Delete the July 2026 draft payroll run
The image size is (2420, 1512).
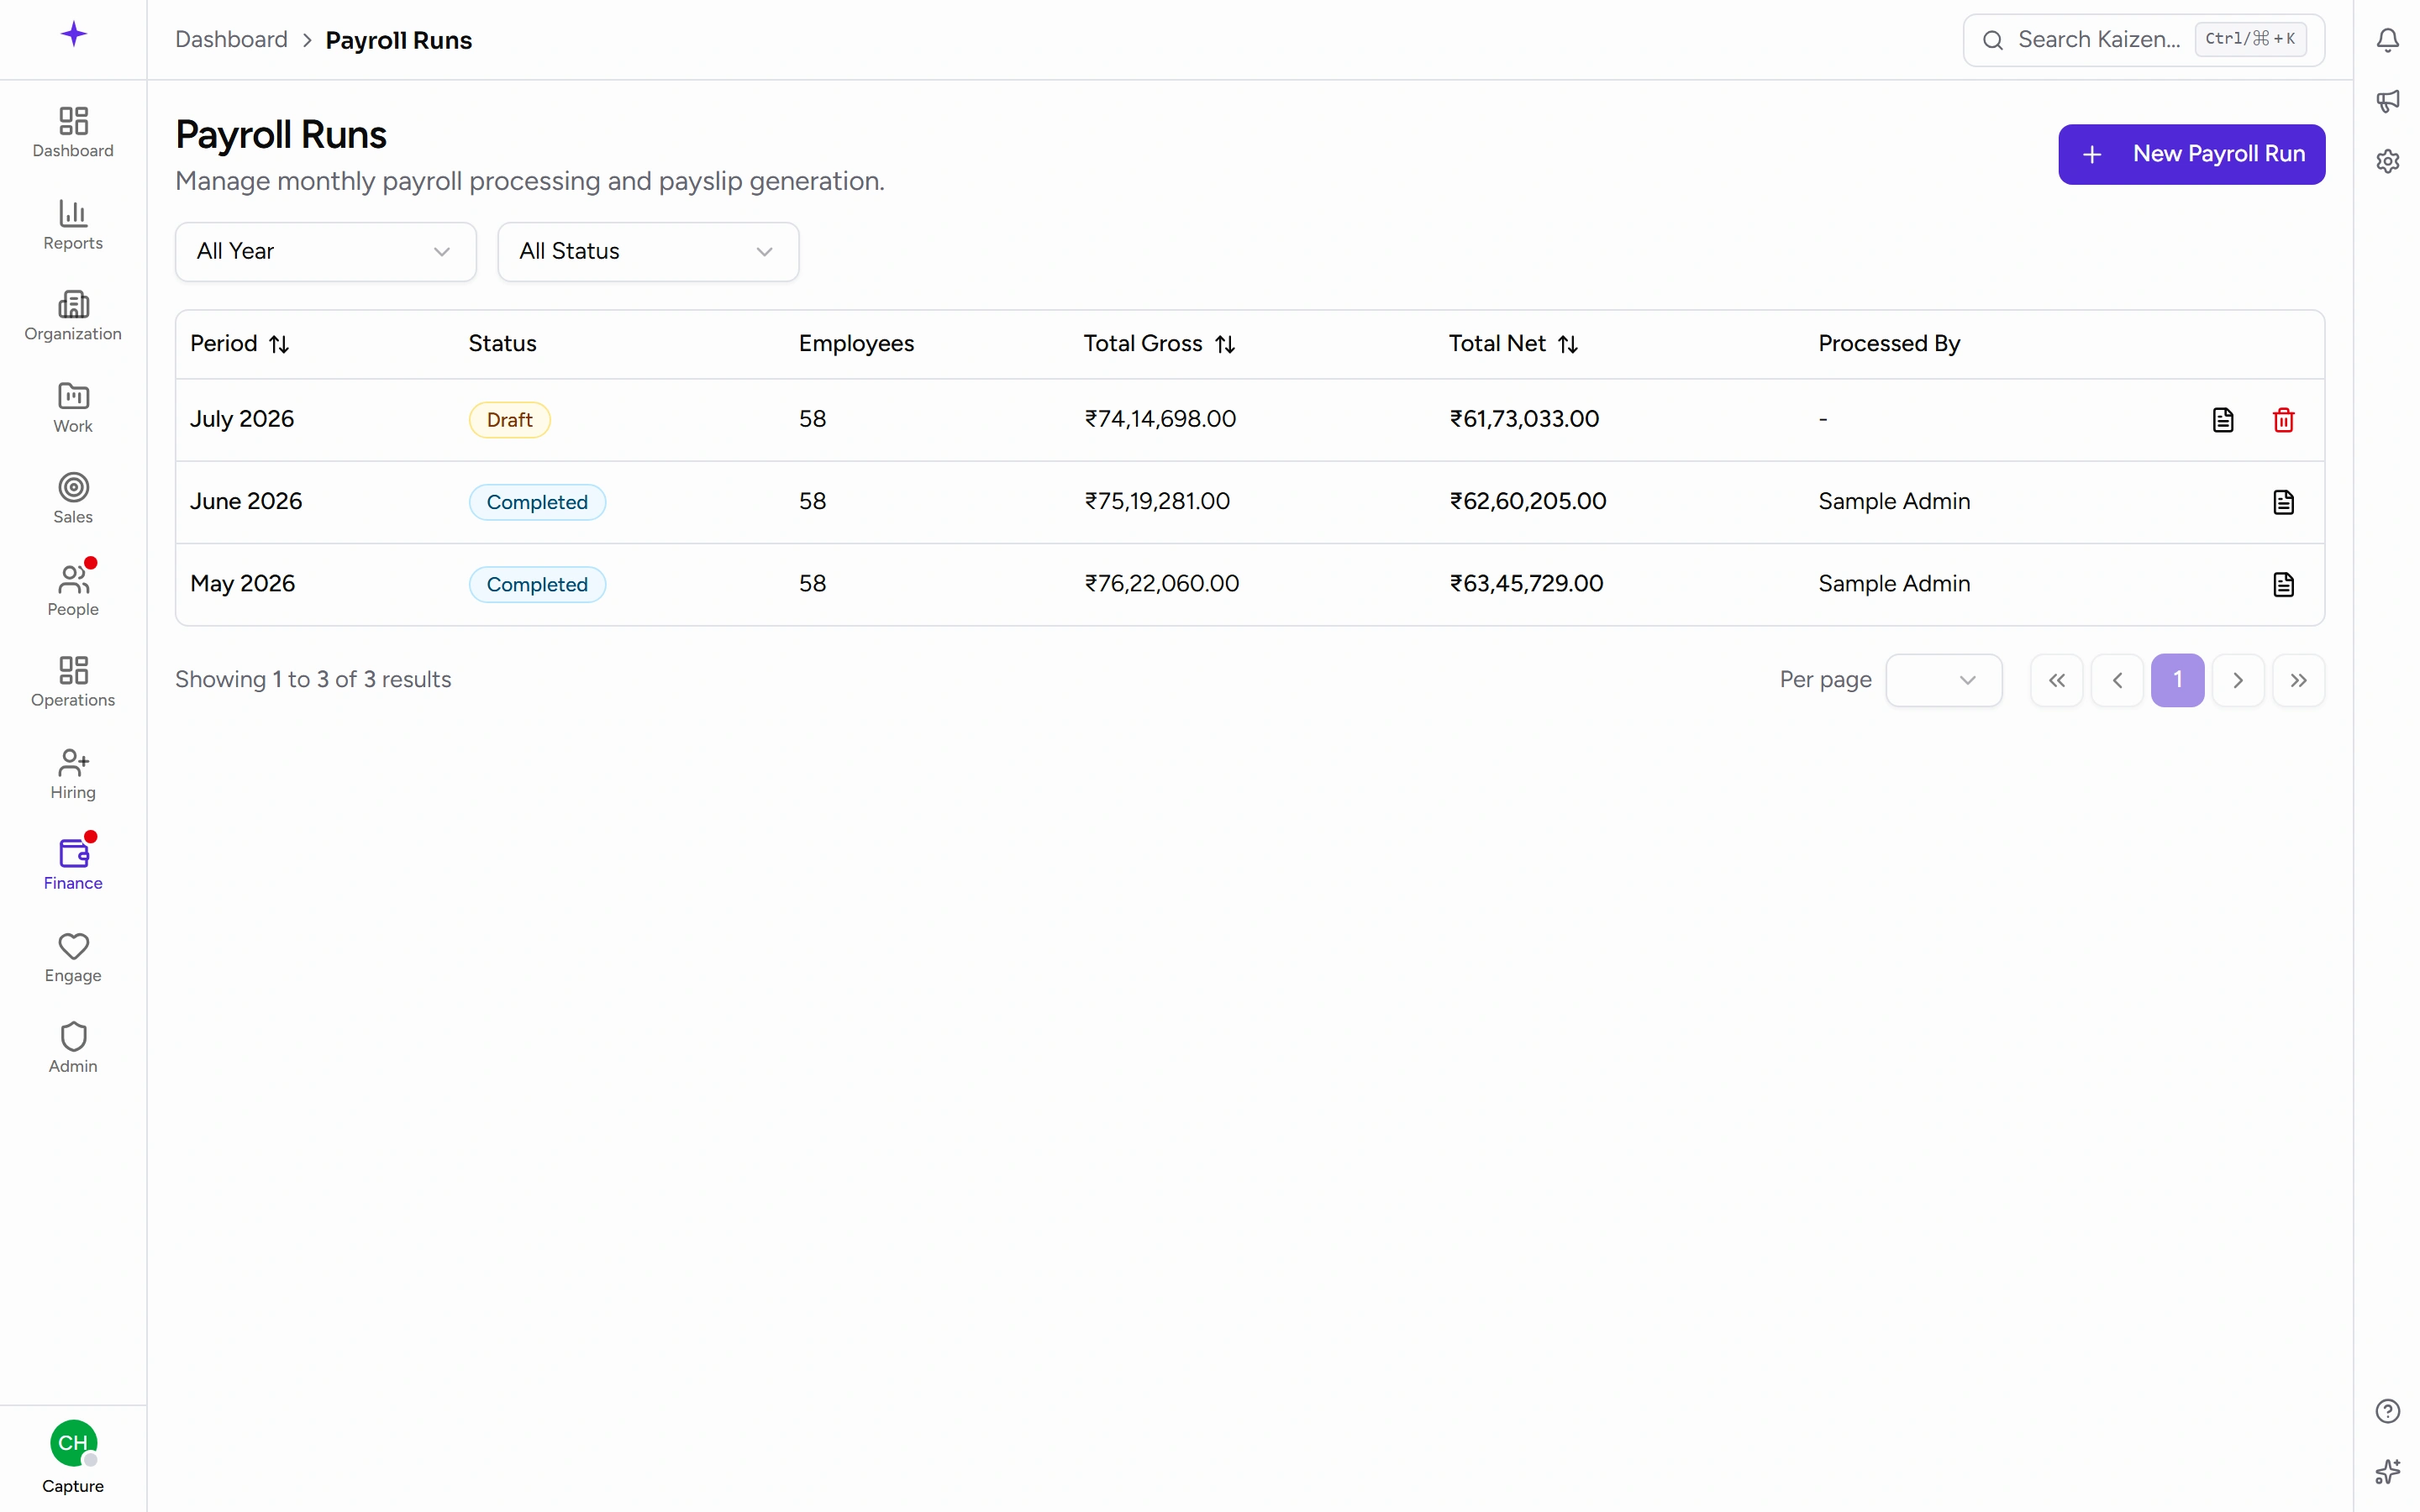2283,420
